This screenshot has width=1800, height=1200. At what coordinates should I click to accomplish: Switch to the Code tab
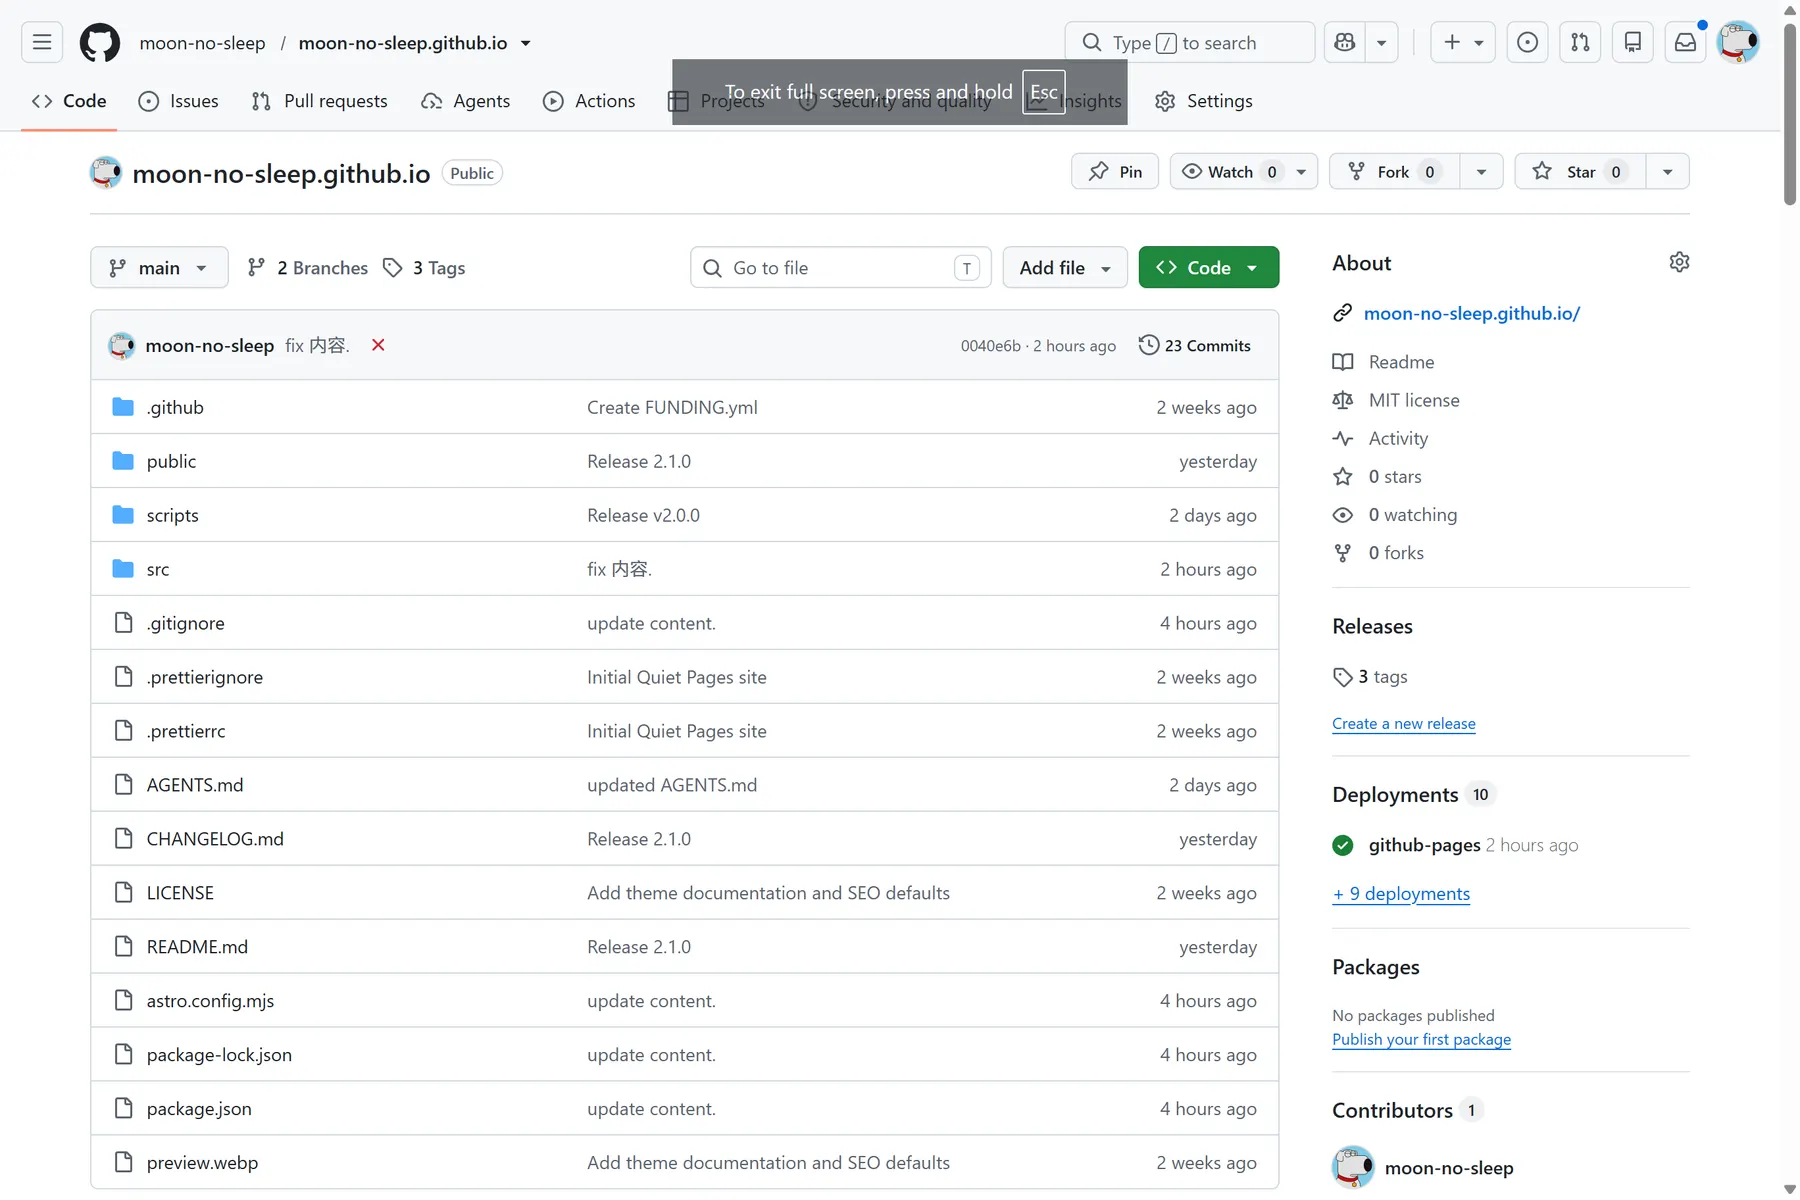click(x=69, y=101)
